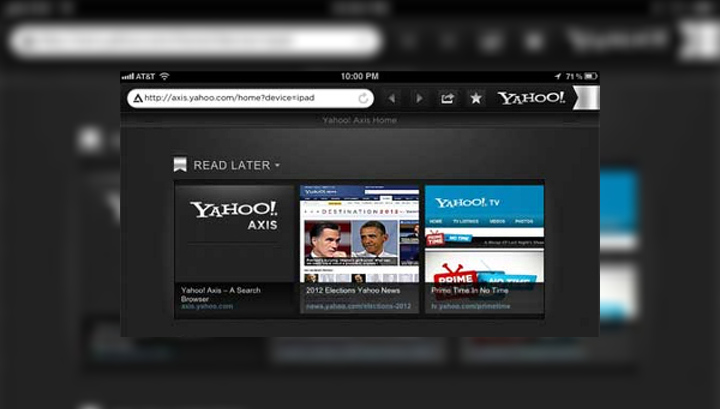Reload page using refresh icon in address bar
720x409 pixels.
tap(363, 98)
